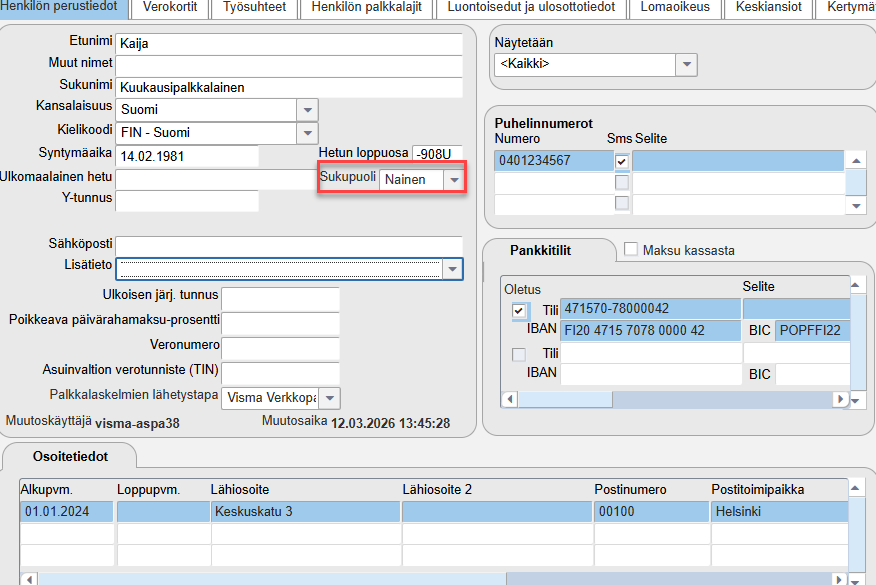Click the Ulkomaalainen hetu input field

pyautogui.click(x=216, y=180)
